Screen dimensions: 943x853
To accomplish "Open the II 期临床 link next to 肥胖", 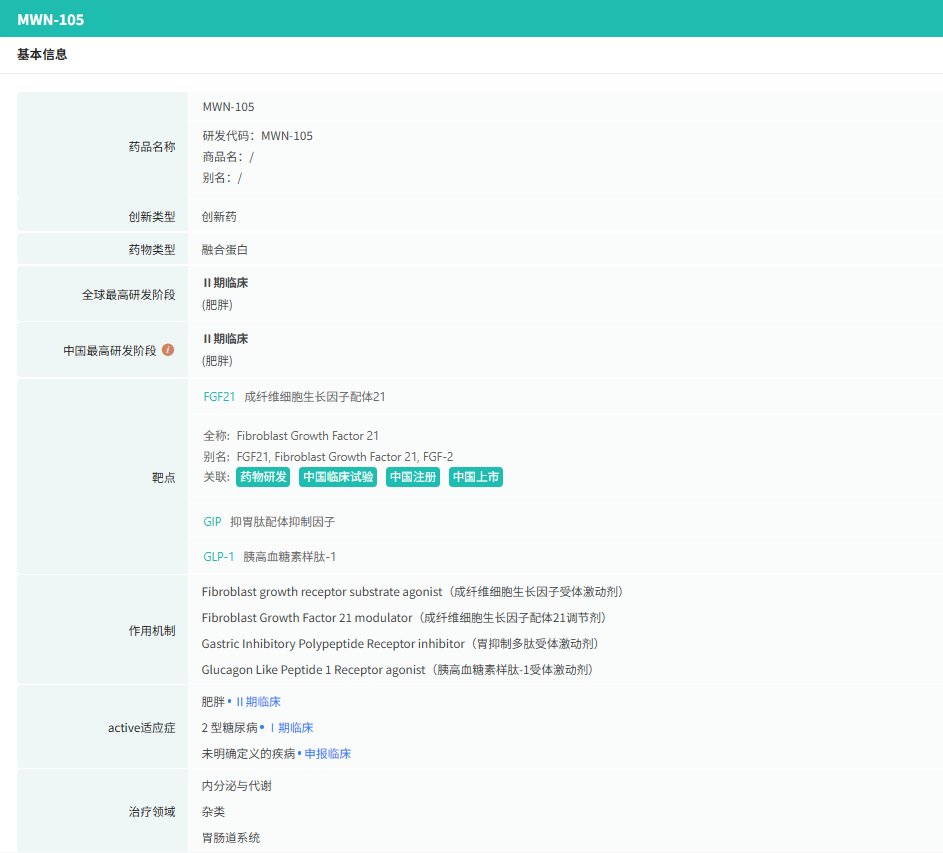I will (x=259, y=701).
